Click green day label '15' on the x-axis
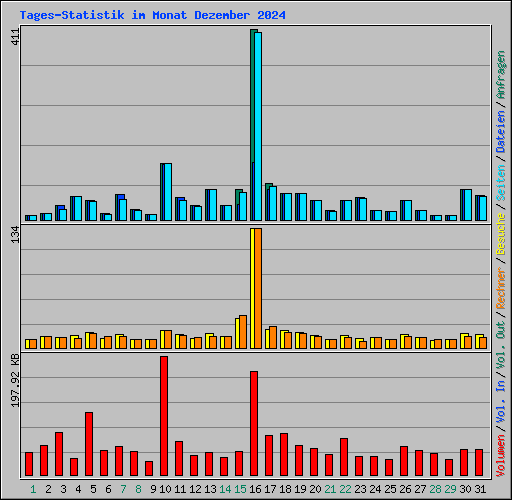This screenshot has width=512, height=500. coord(240,489)
